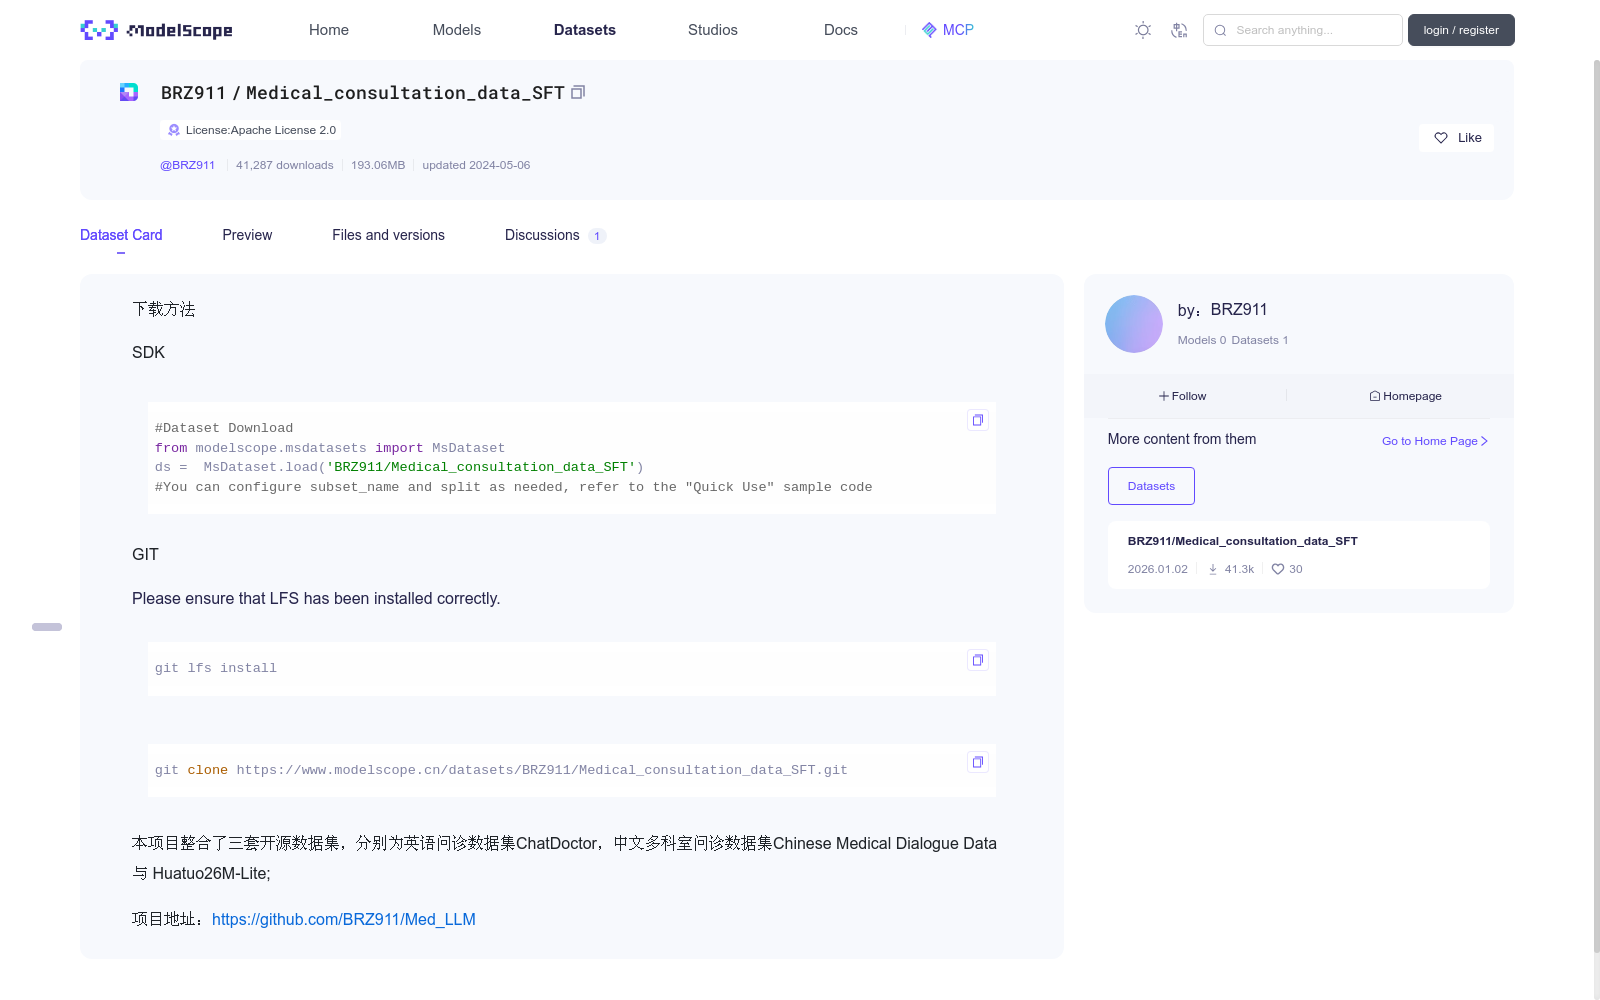
Task: Open the Docs menu item
Action: coord(841,30)
